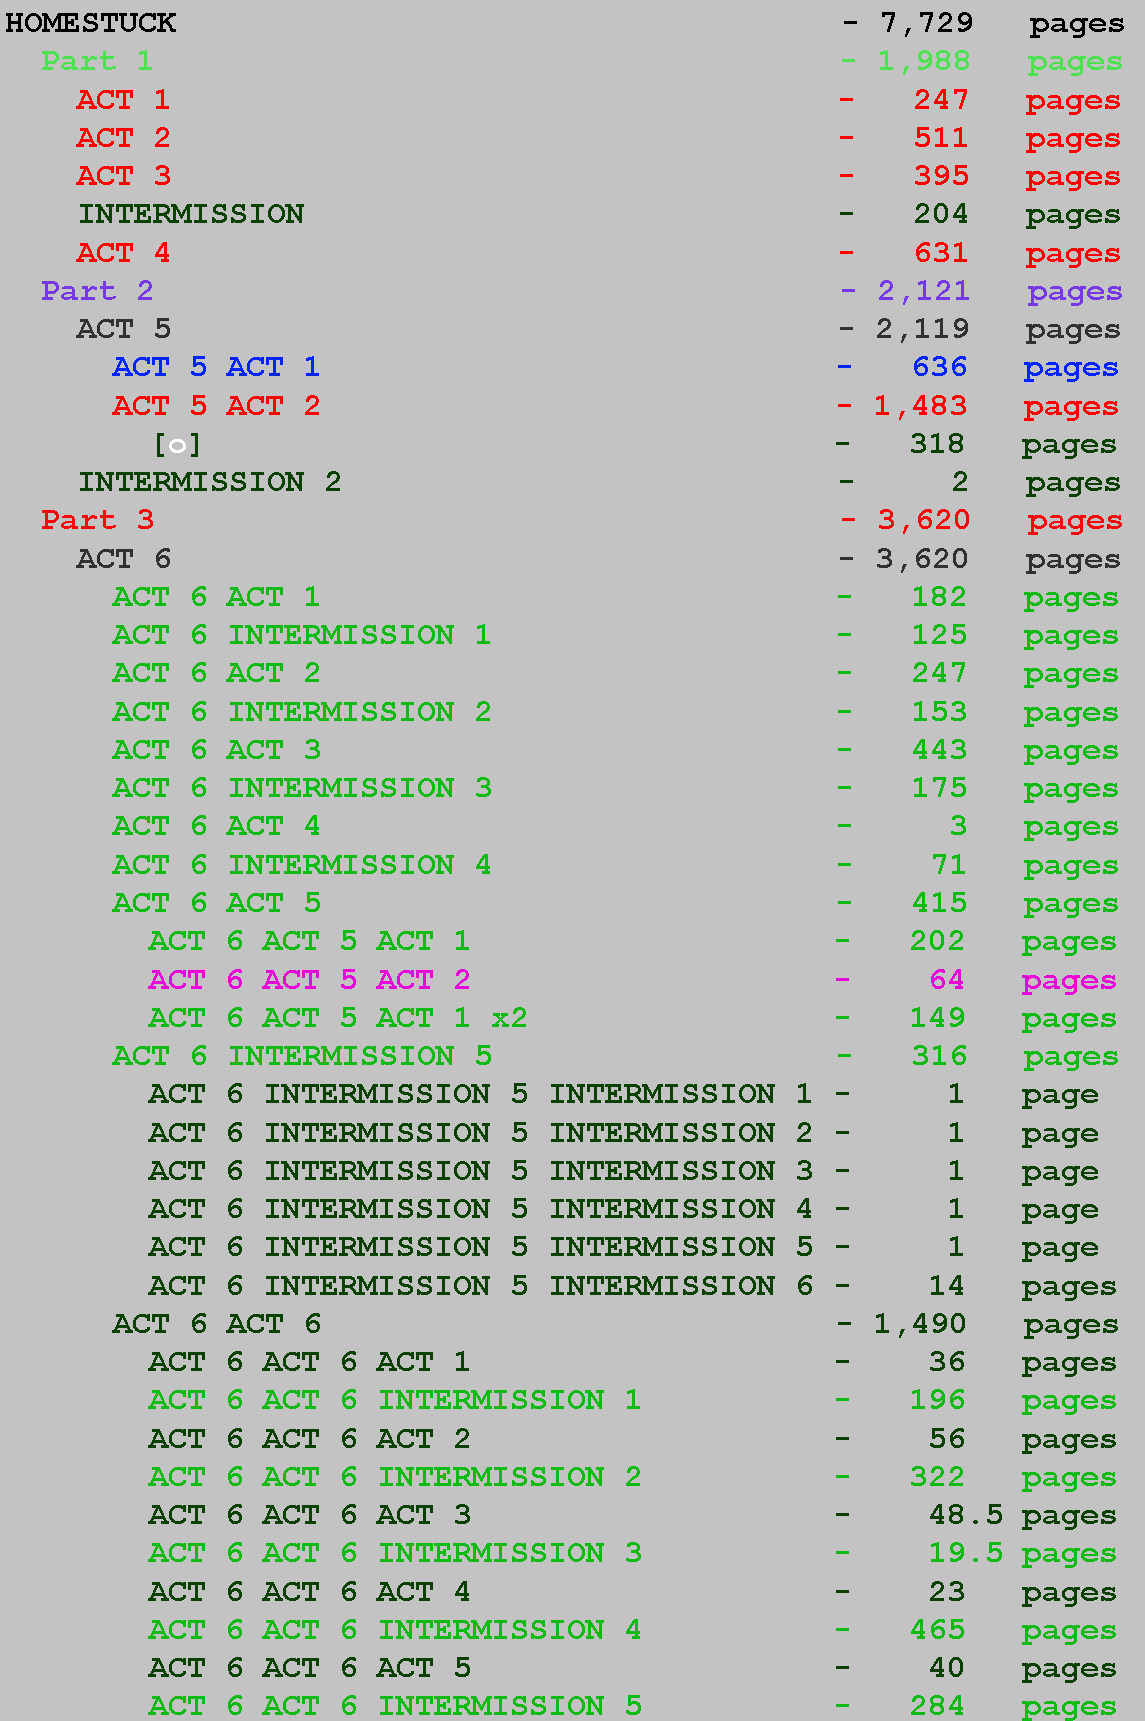Click 'ACT 6 INTERMISSION 4' row
The image size is (1145, 1721).
tap(301, 865)
